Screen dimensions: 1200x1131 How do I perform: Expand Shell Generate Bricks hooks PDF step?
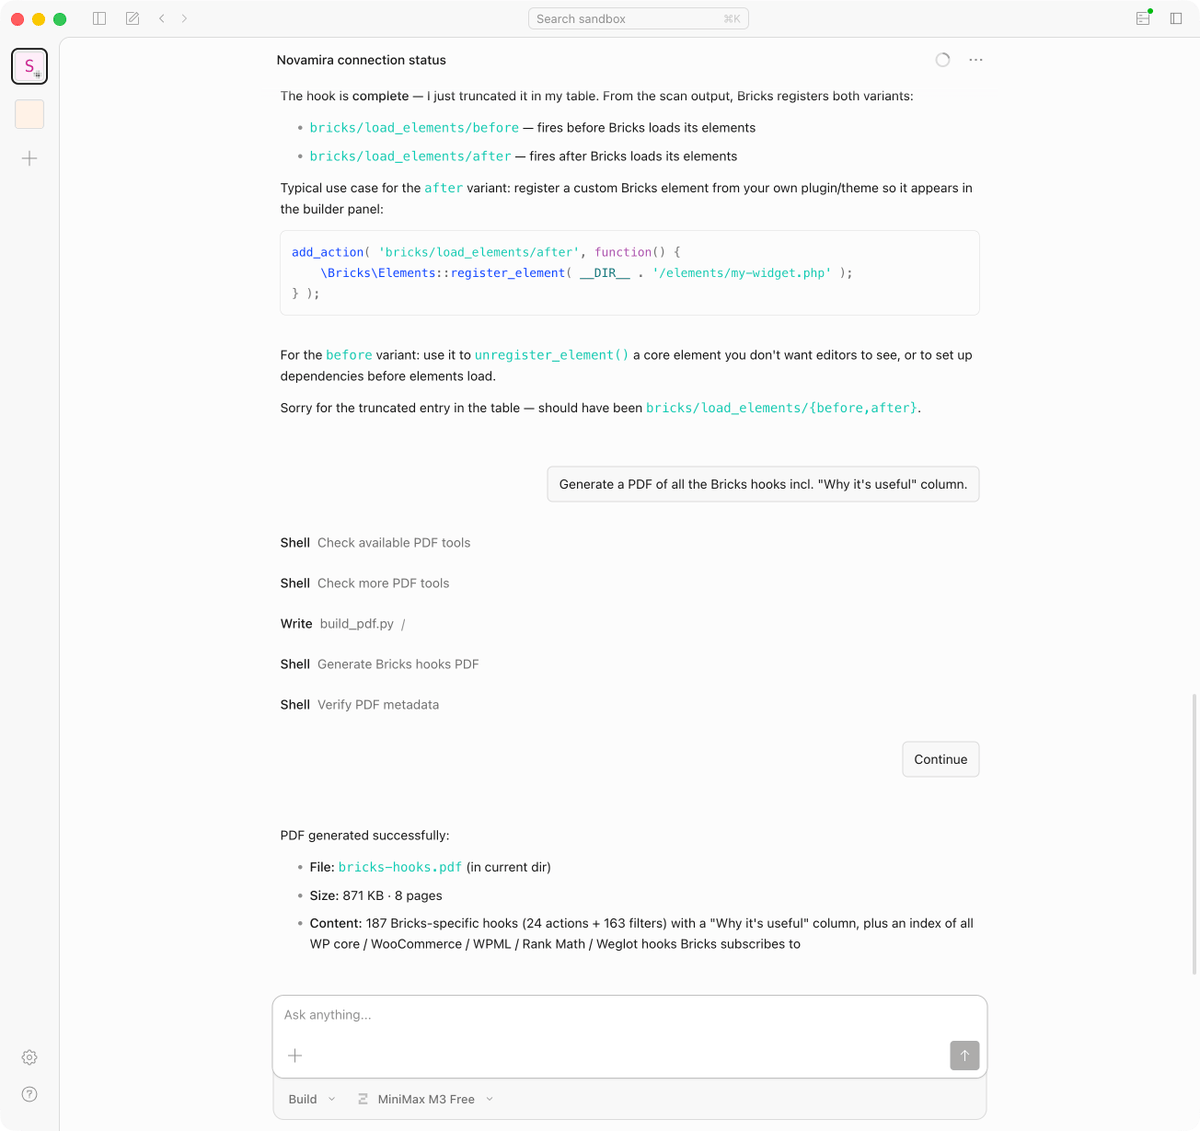tap(379, 664)
